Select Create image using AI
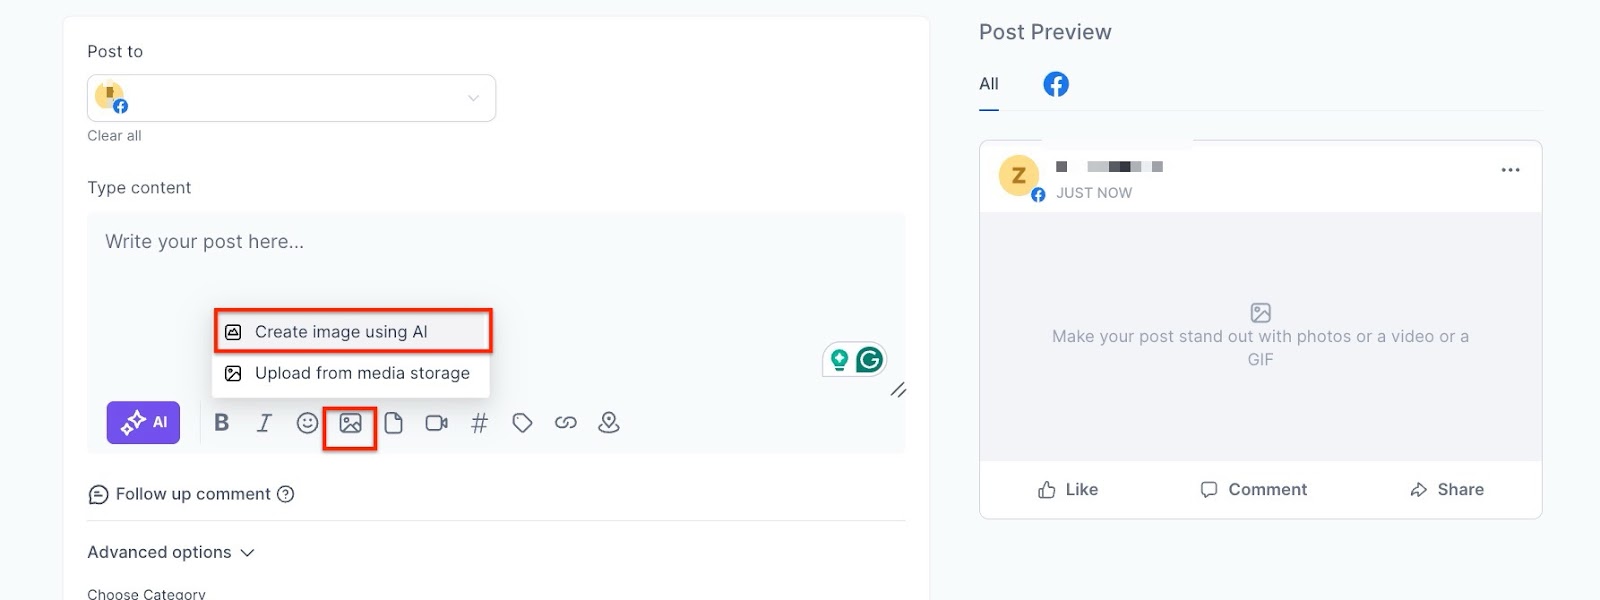Screen dimensions: 1600x600 click(341, 332)
